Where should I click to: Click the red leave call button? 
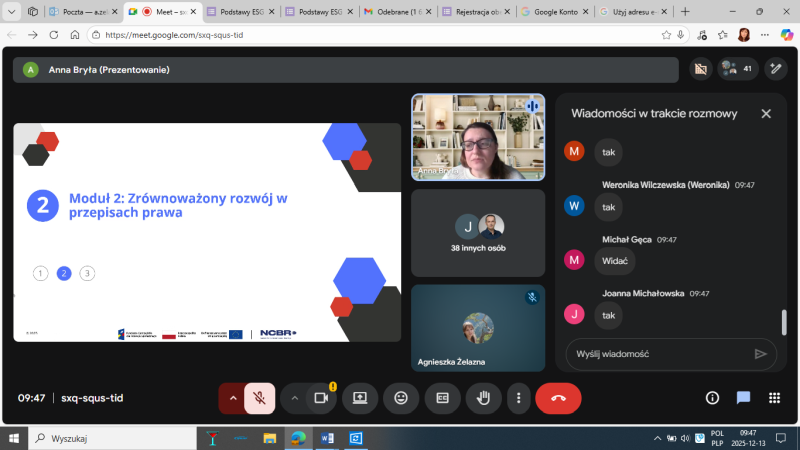tap(558, 398)
